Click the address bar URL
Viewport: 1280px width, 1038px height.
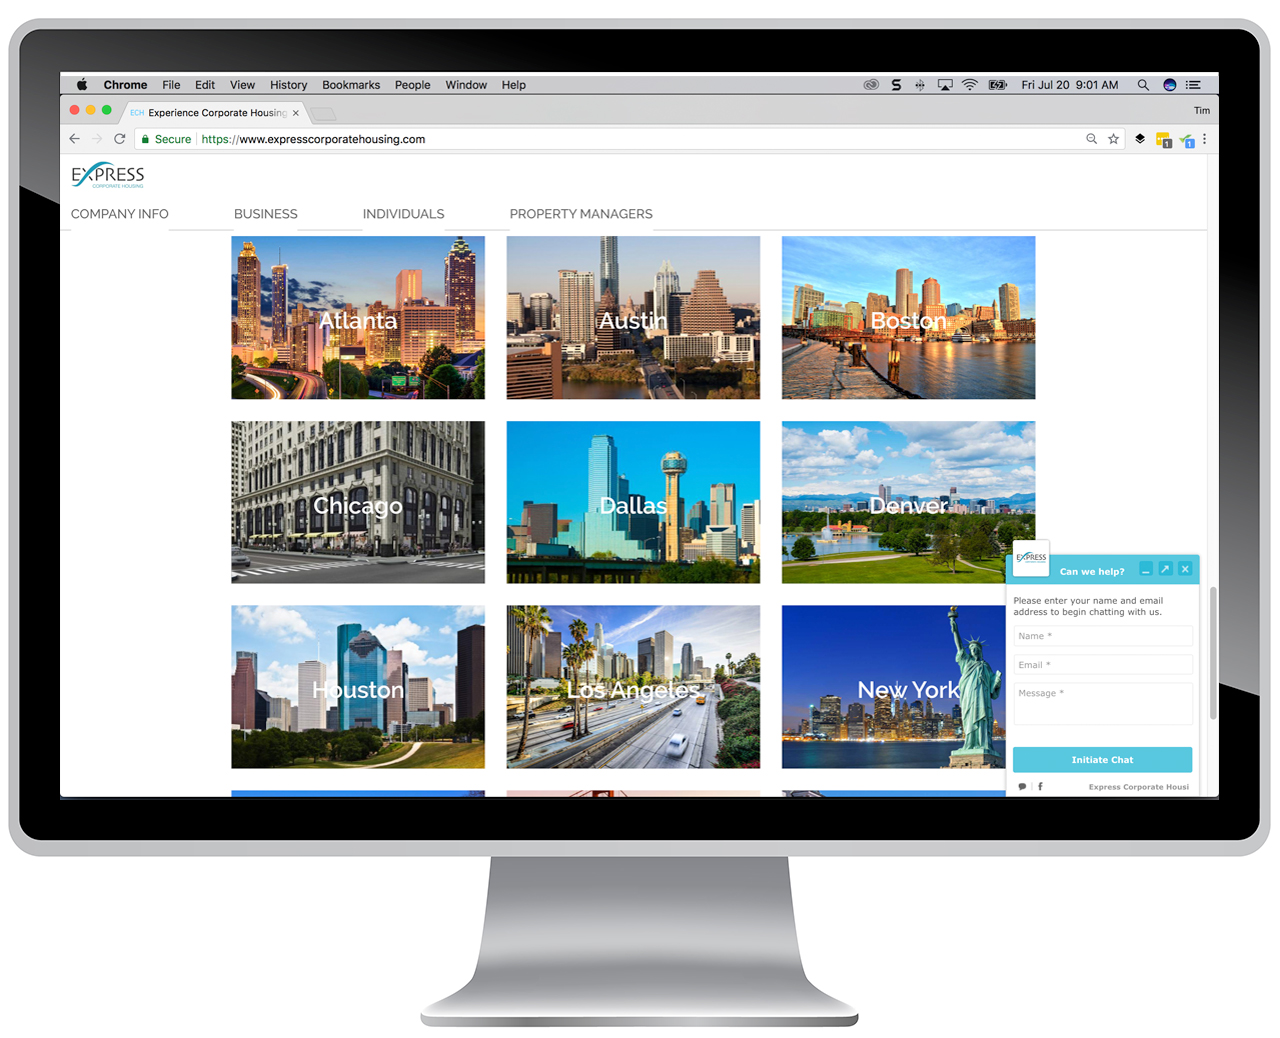click(x=313, y=139)
